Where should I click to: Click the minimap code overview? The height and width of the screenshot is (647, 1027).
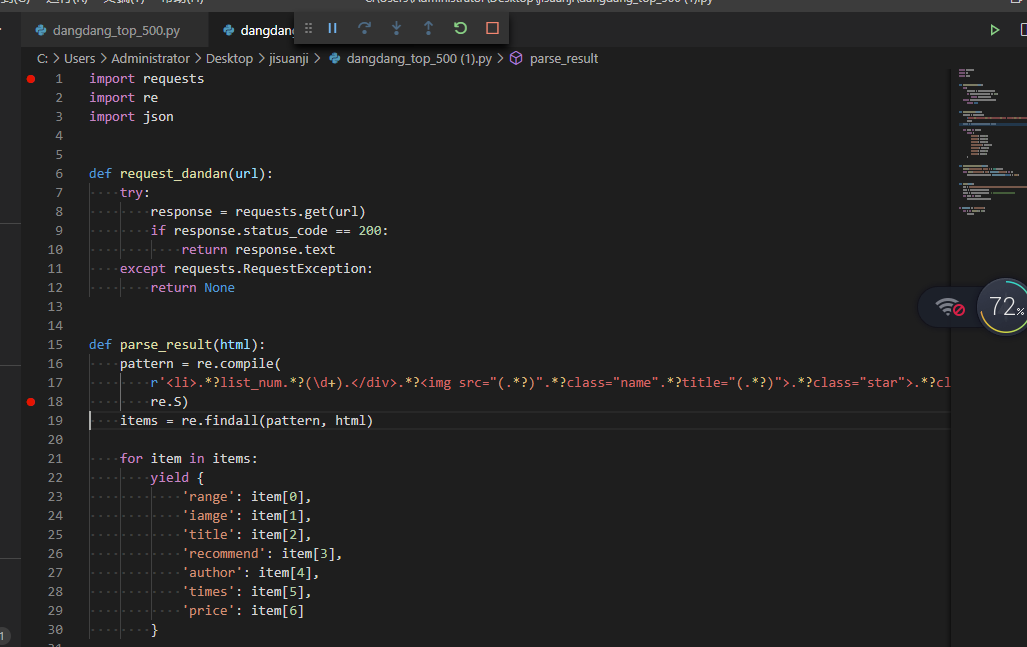tap(990, 141)
